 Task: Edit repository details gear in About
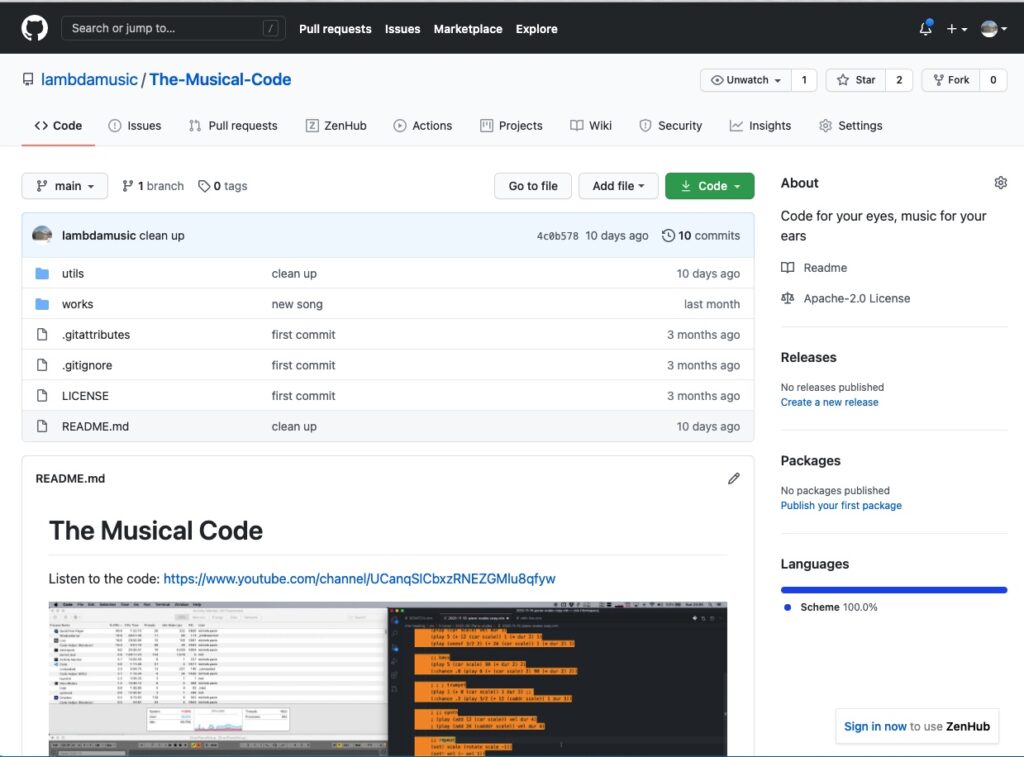1000,183
